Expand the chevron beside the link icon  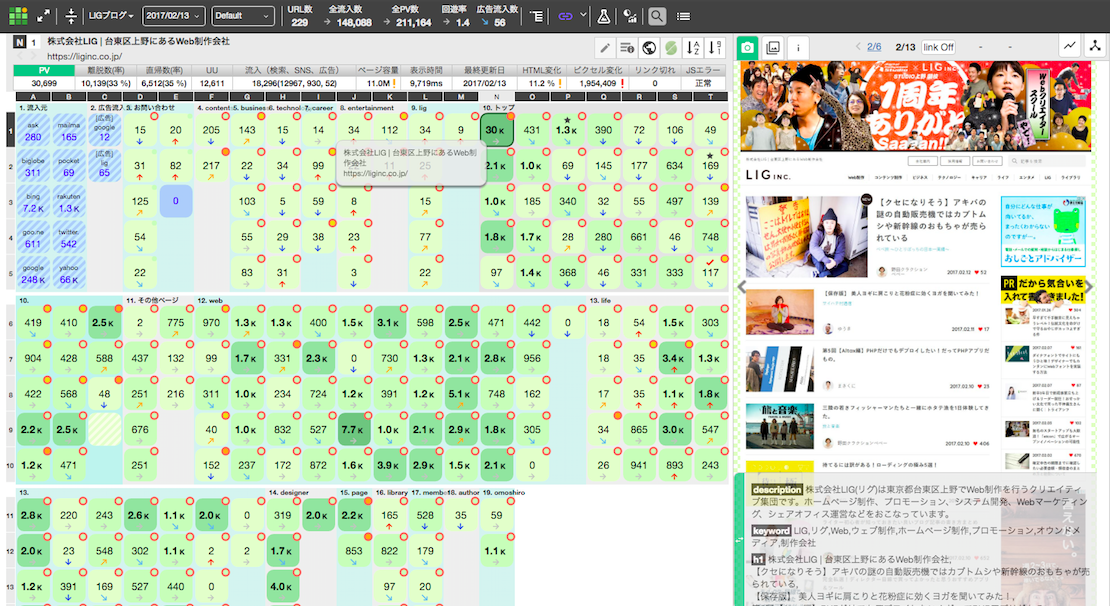(583, 15)
